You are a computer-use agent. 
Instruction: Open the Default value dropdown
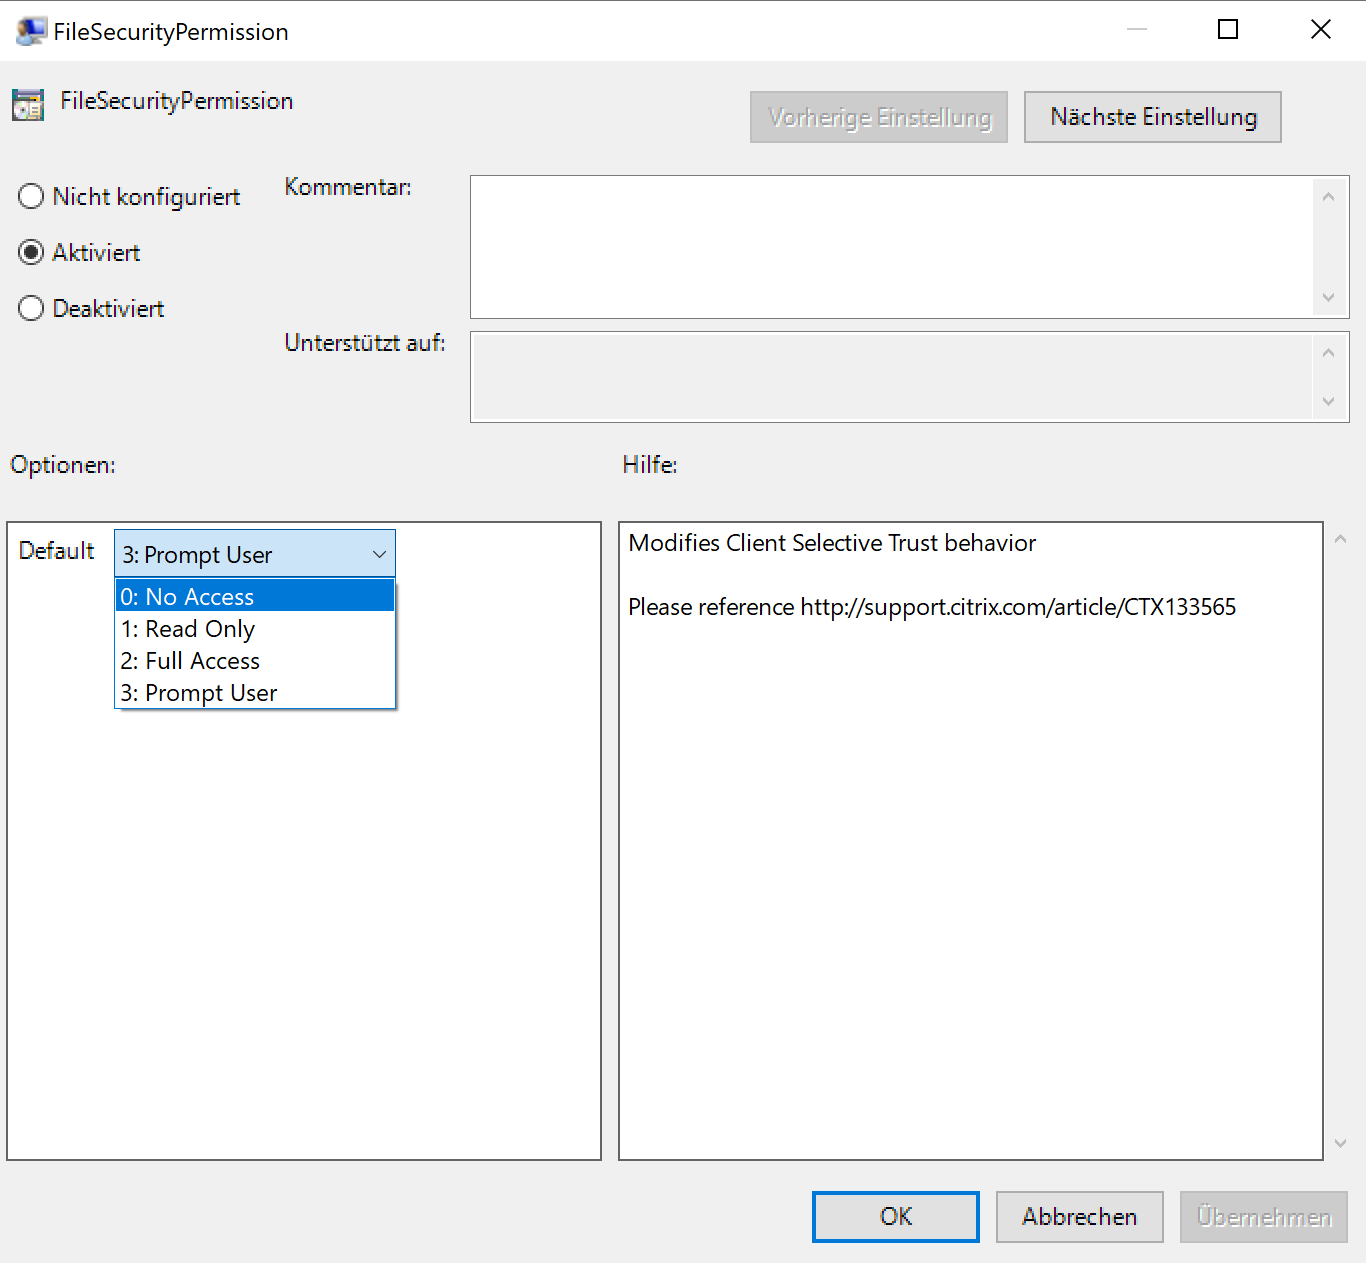378,553
